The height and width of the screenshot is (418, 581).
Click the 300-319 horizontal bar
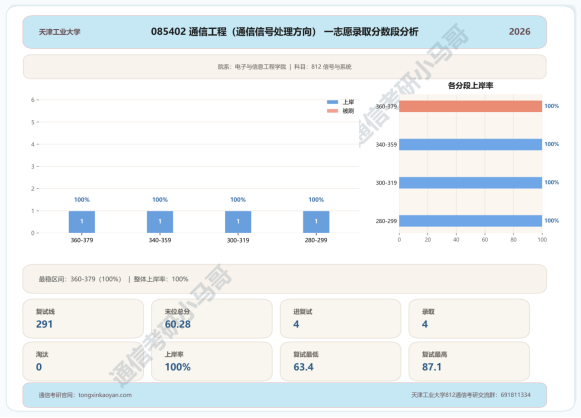471,183
